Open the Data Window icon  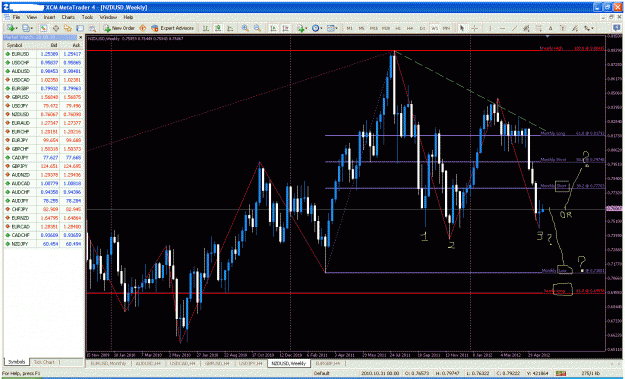[56, 28]
